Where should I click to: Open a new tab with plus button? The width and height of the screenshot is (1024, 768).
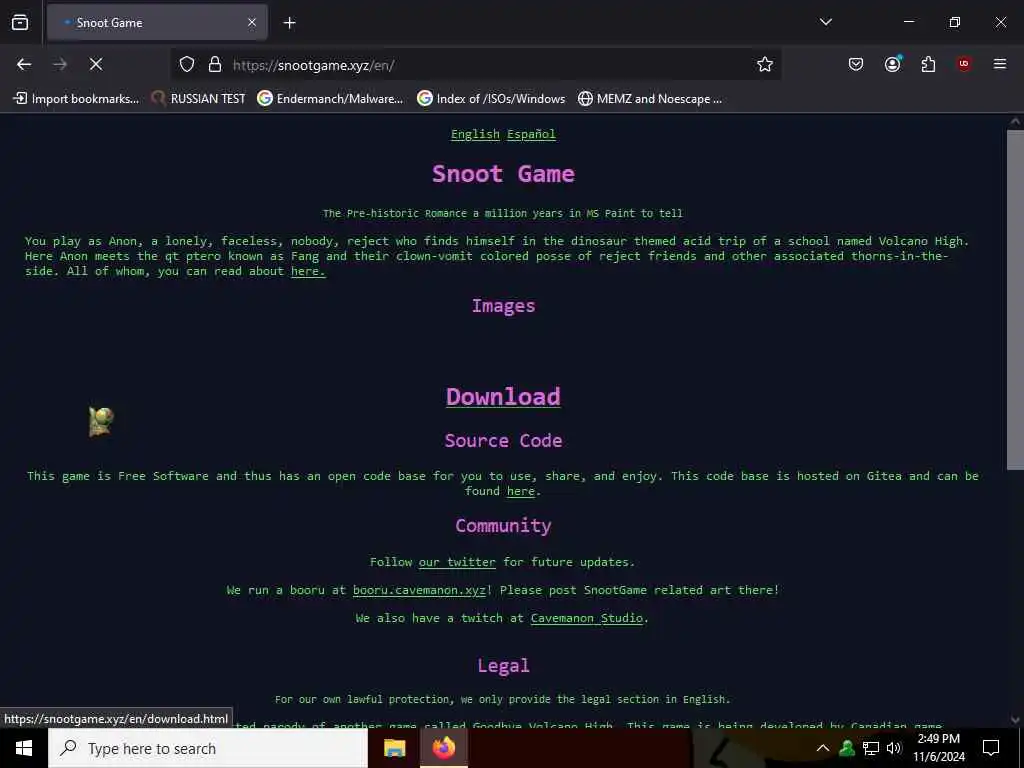(289, 23)
